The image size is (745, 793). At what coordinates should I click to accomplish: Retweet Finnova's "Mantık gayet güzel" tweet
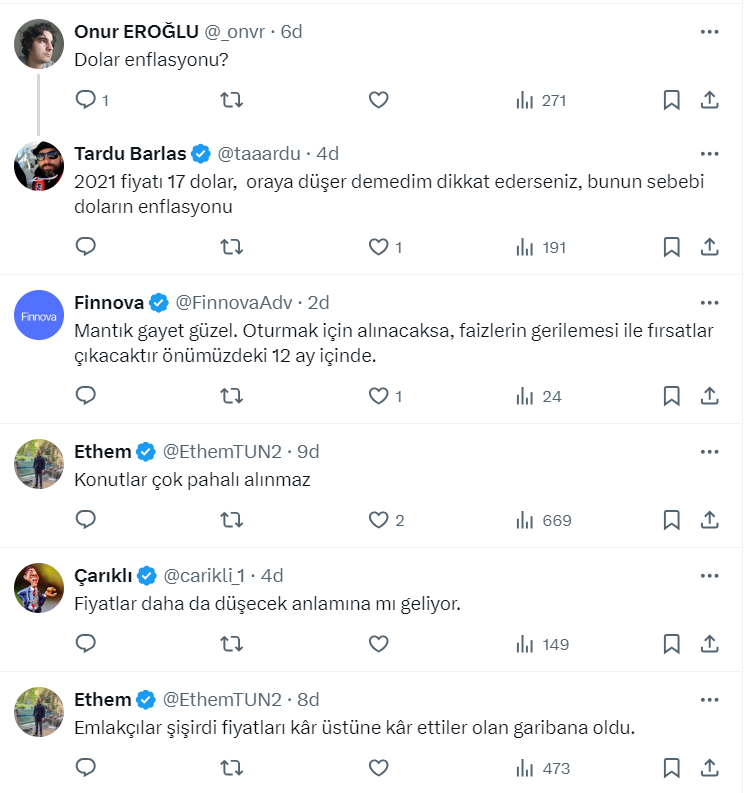pos(231,396)
